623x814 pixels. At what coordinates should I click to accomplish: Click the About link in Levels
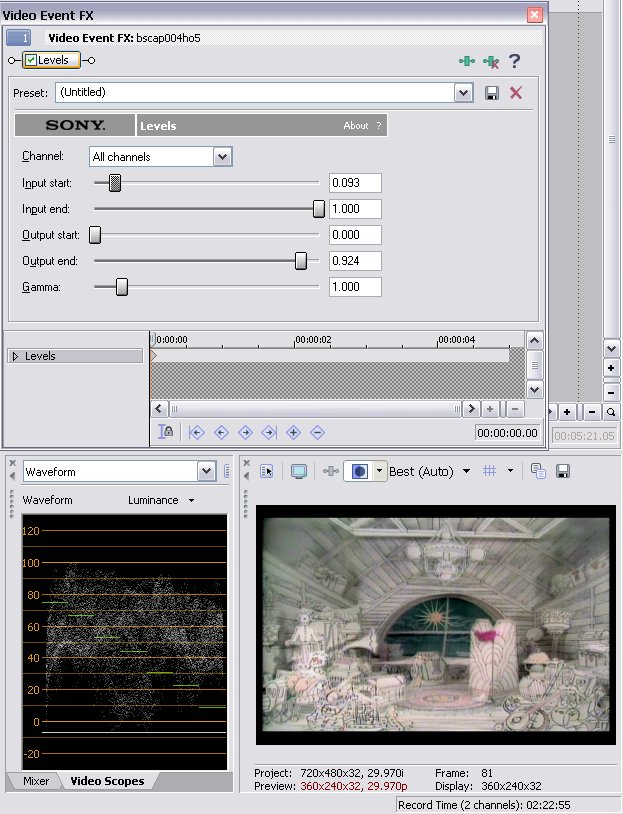(356, 126)
